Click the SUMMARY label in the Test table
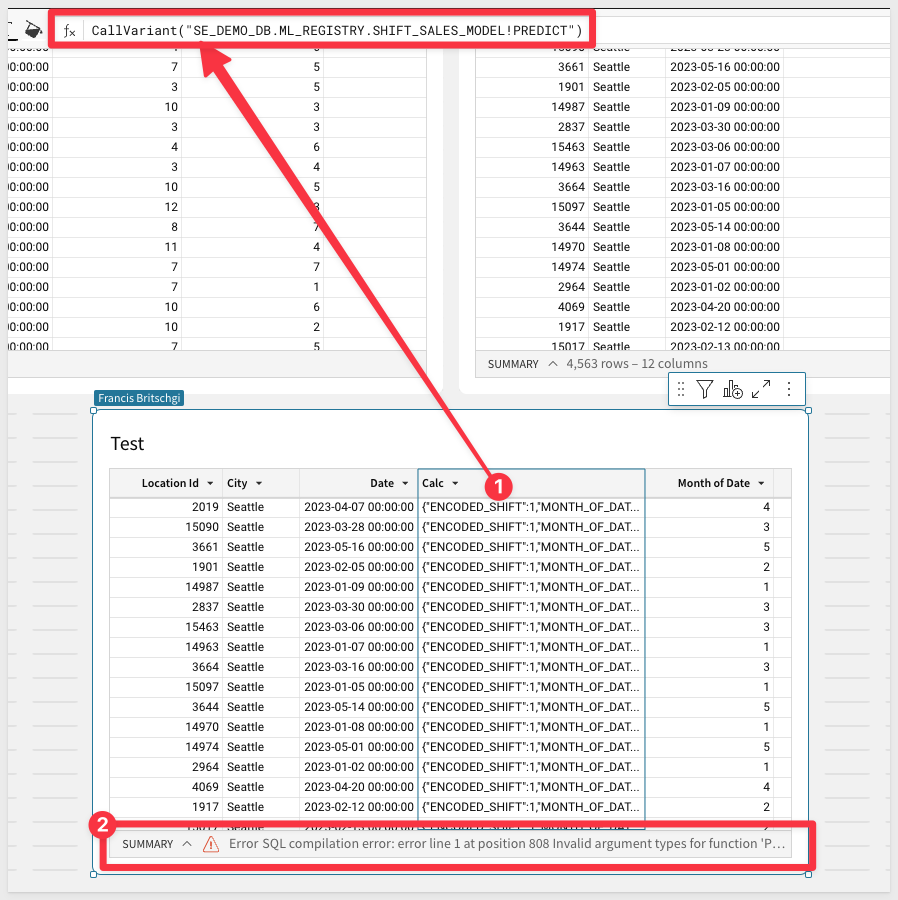Viewport: 898px width, 900px height. [147, 844]
